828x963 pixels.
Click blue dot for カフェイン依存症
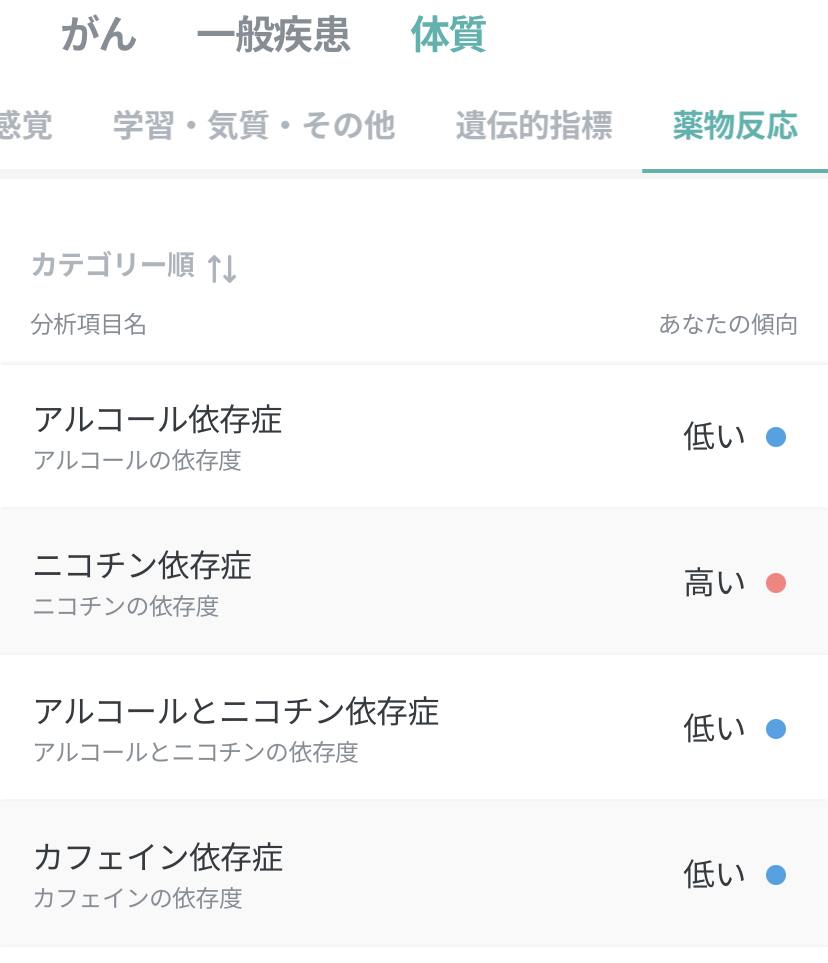(x=776, y=875)
